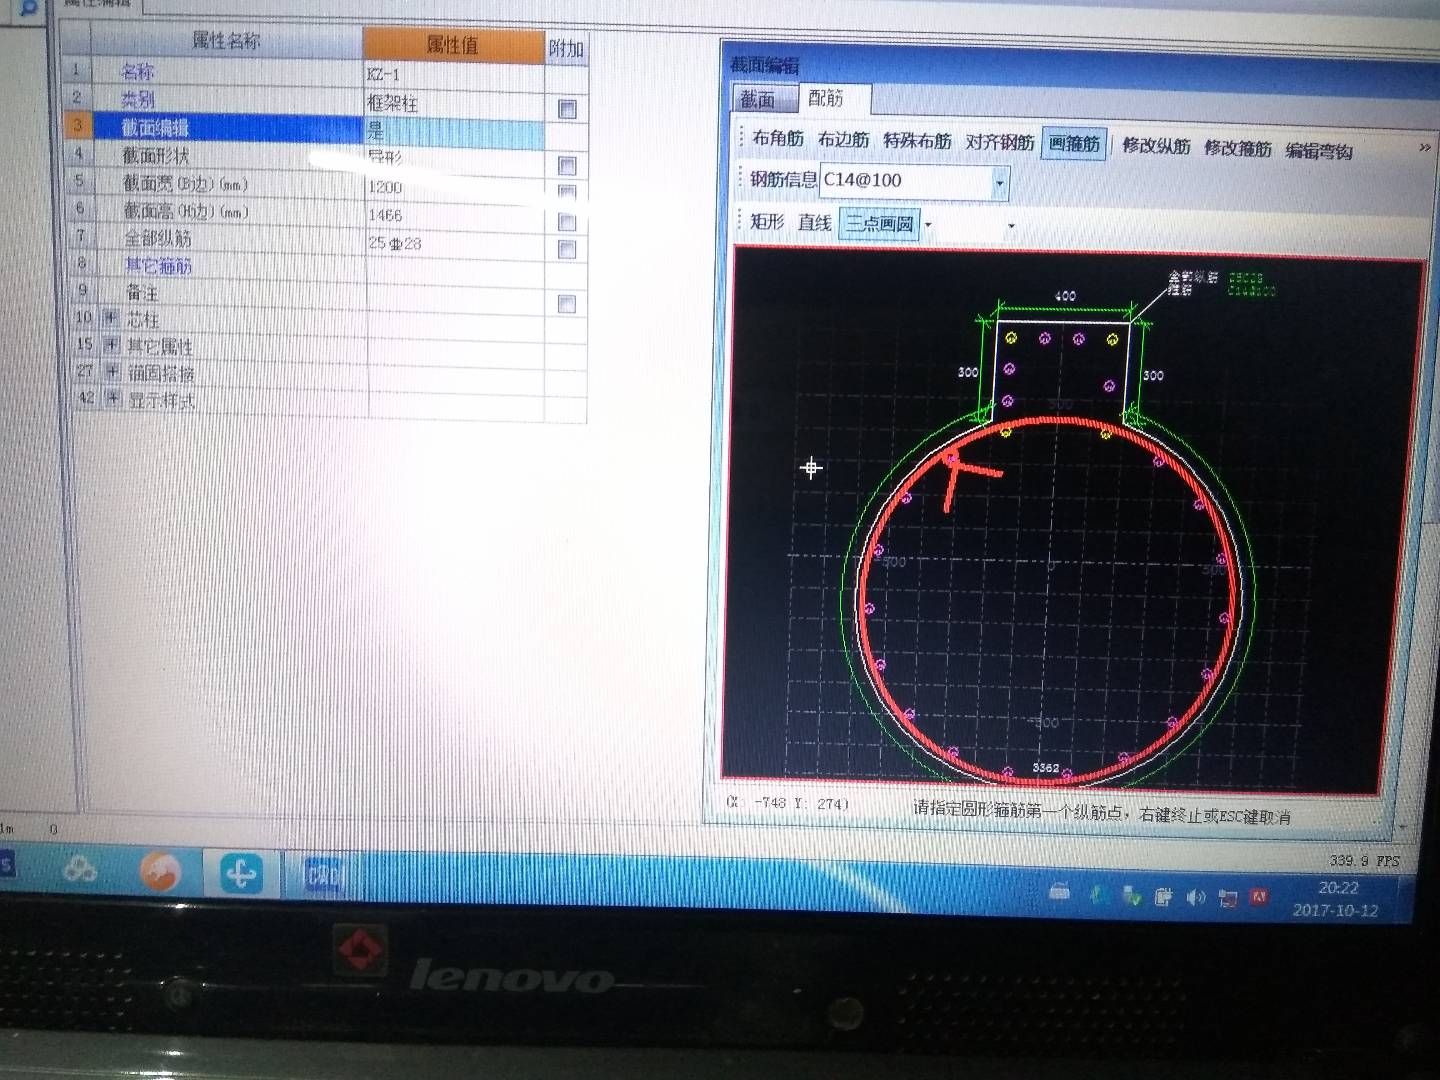This screenshot has height=1080, width=1440.
Task: Tick the 附加 checkbox for 截面高 row
Action: [x=567, y=221]
